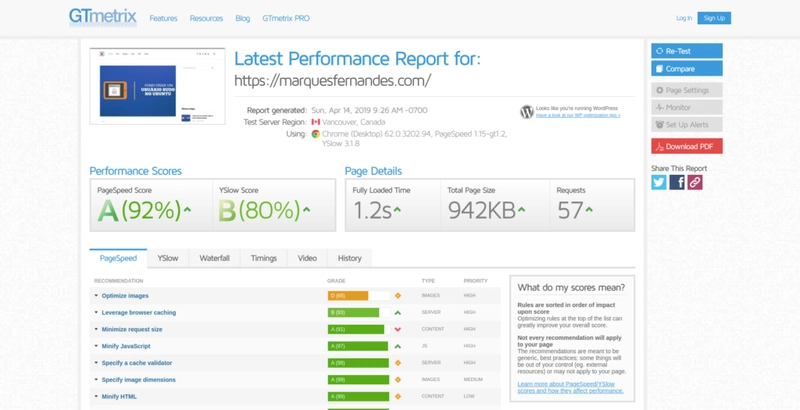
Task: Click the 57 requests value
Action: click(570, 210)
